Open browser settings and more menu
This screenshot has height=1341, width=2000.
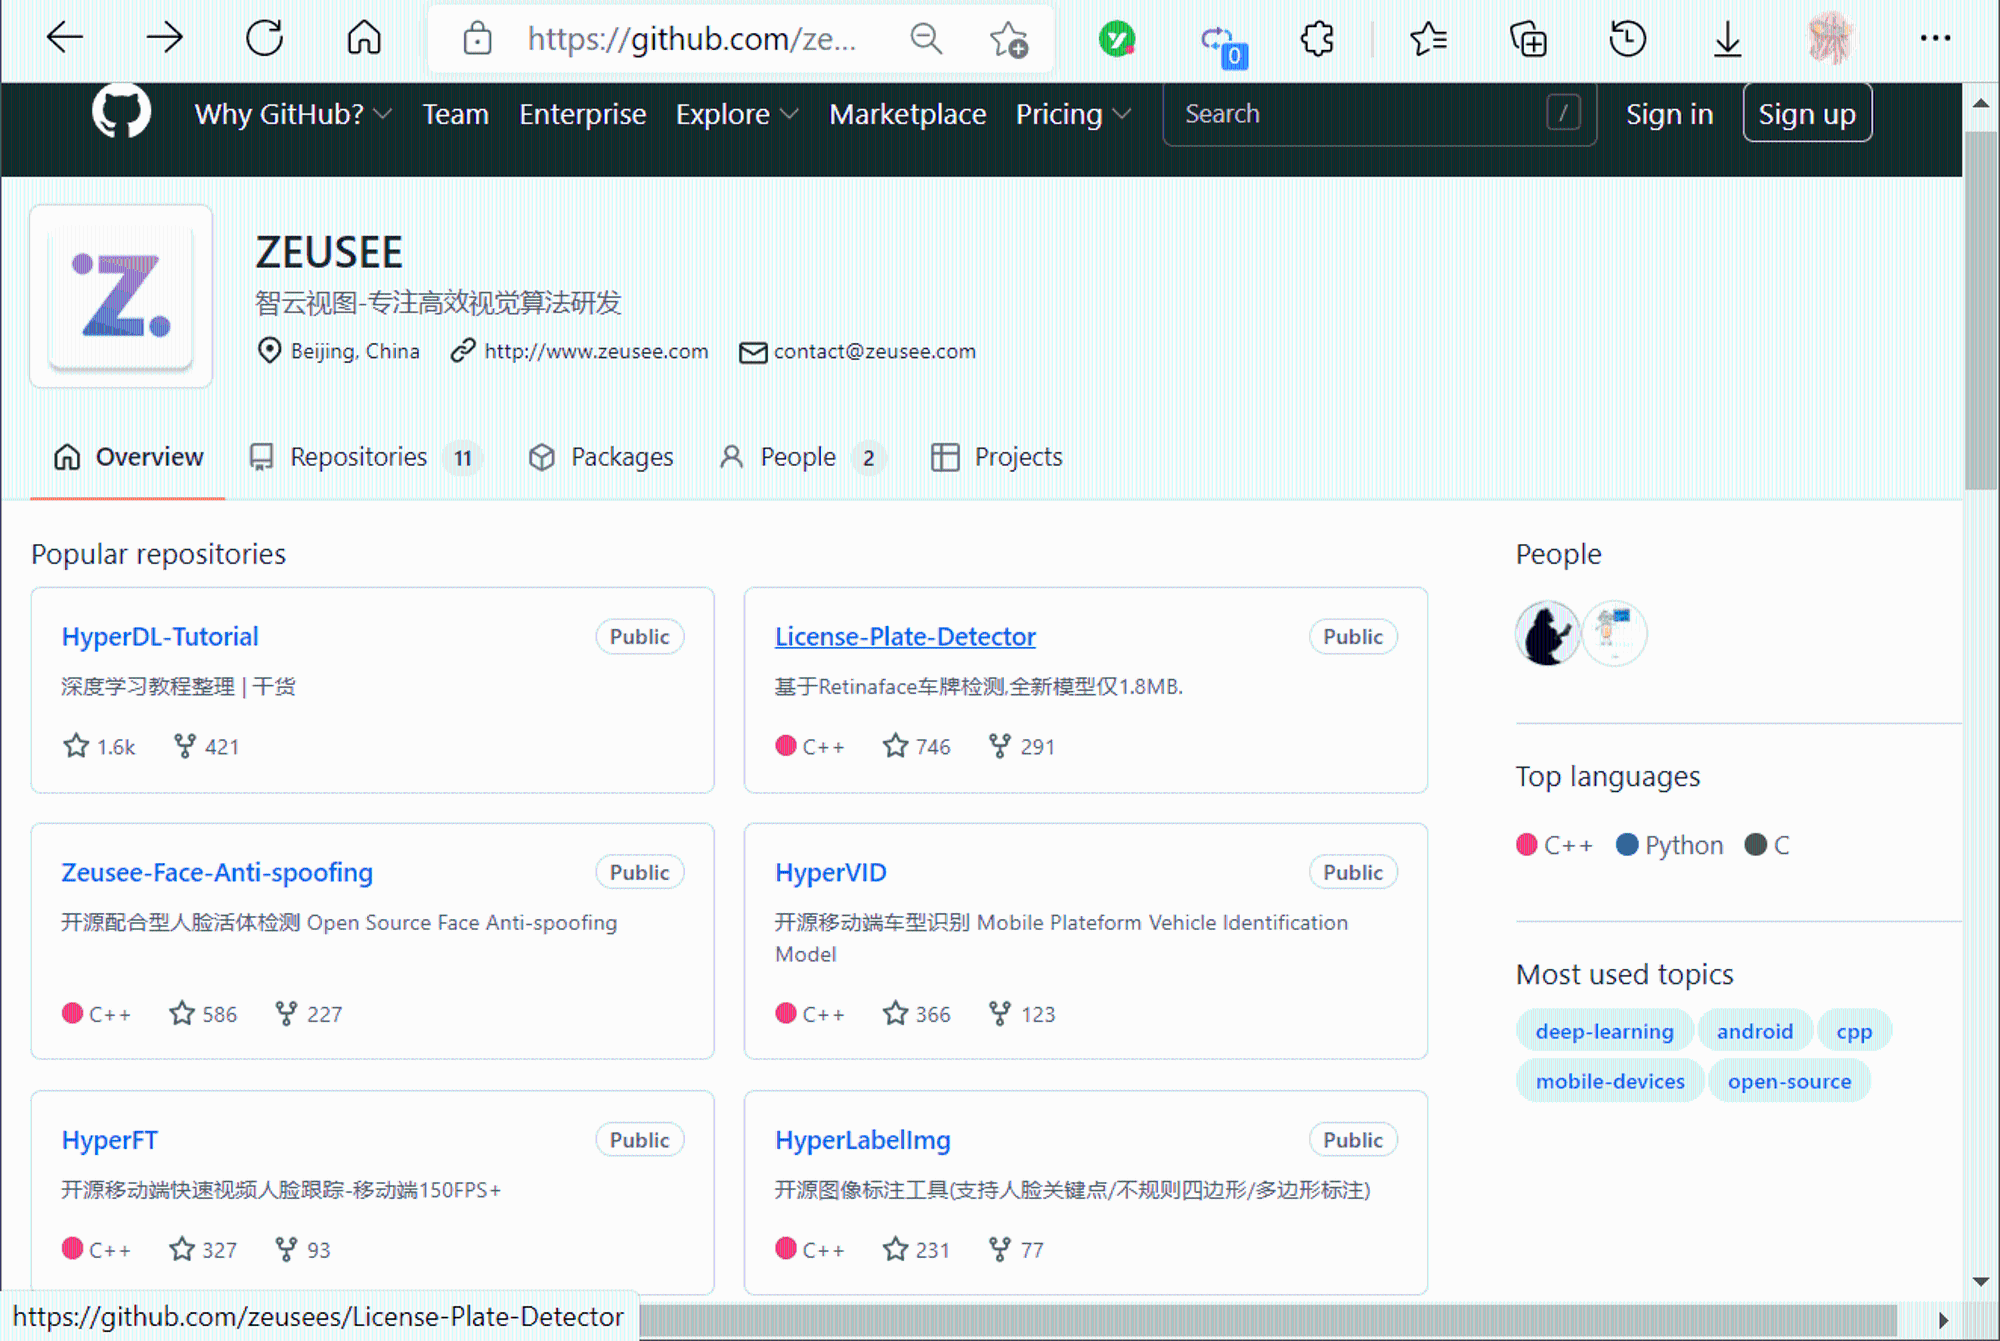pos(1935,38)
